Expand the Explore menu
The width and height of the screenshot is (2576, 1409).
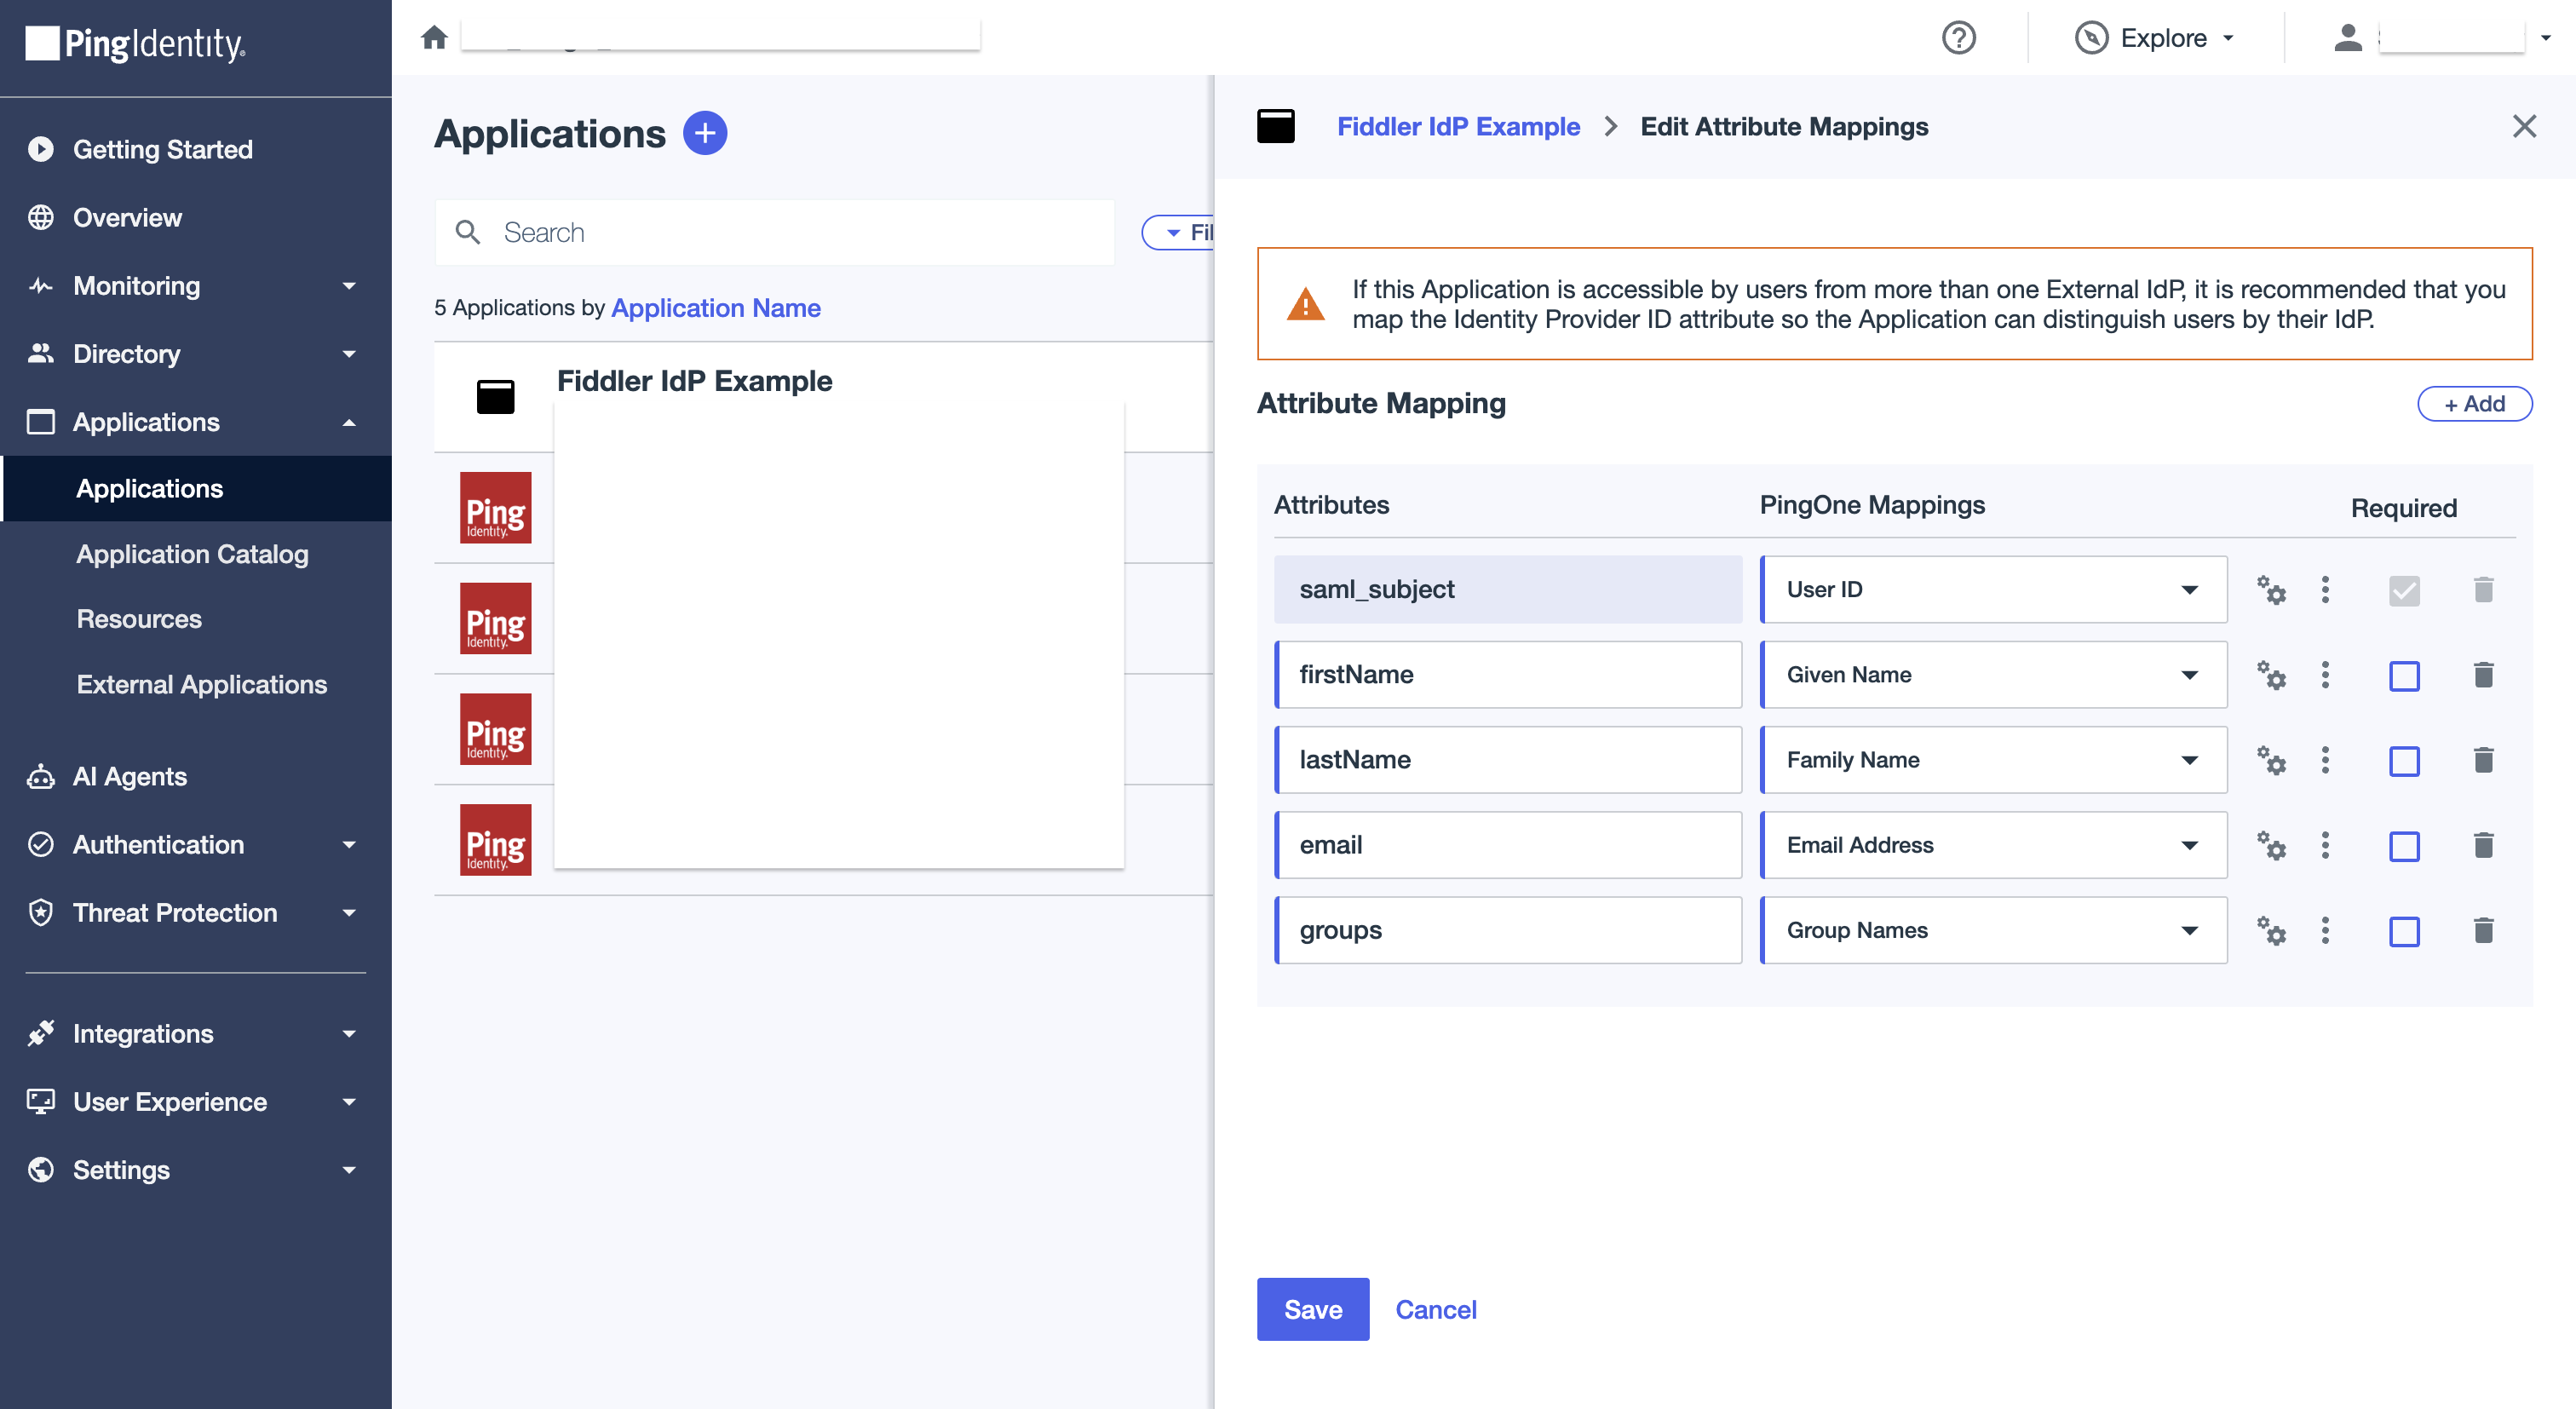(x=2156, y=38)
